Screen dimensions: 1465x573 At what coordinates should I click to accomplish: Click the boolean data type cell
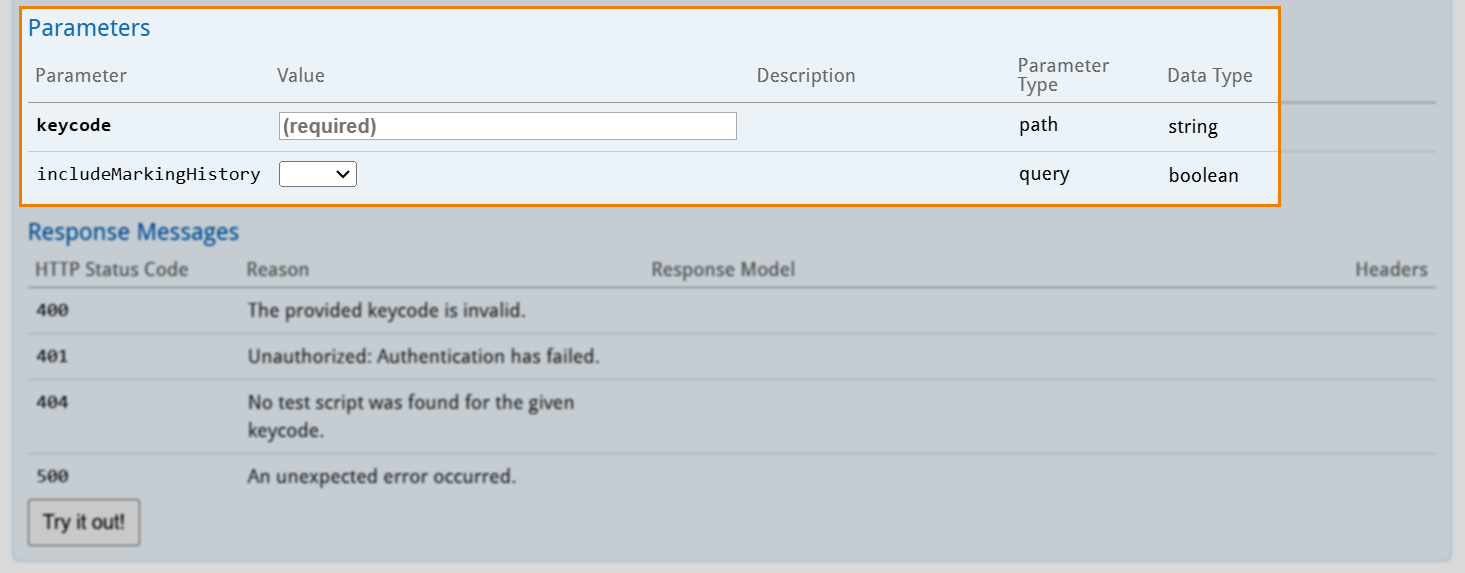(x=1203, y=175)
